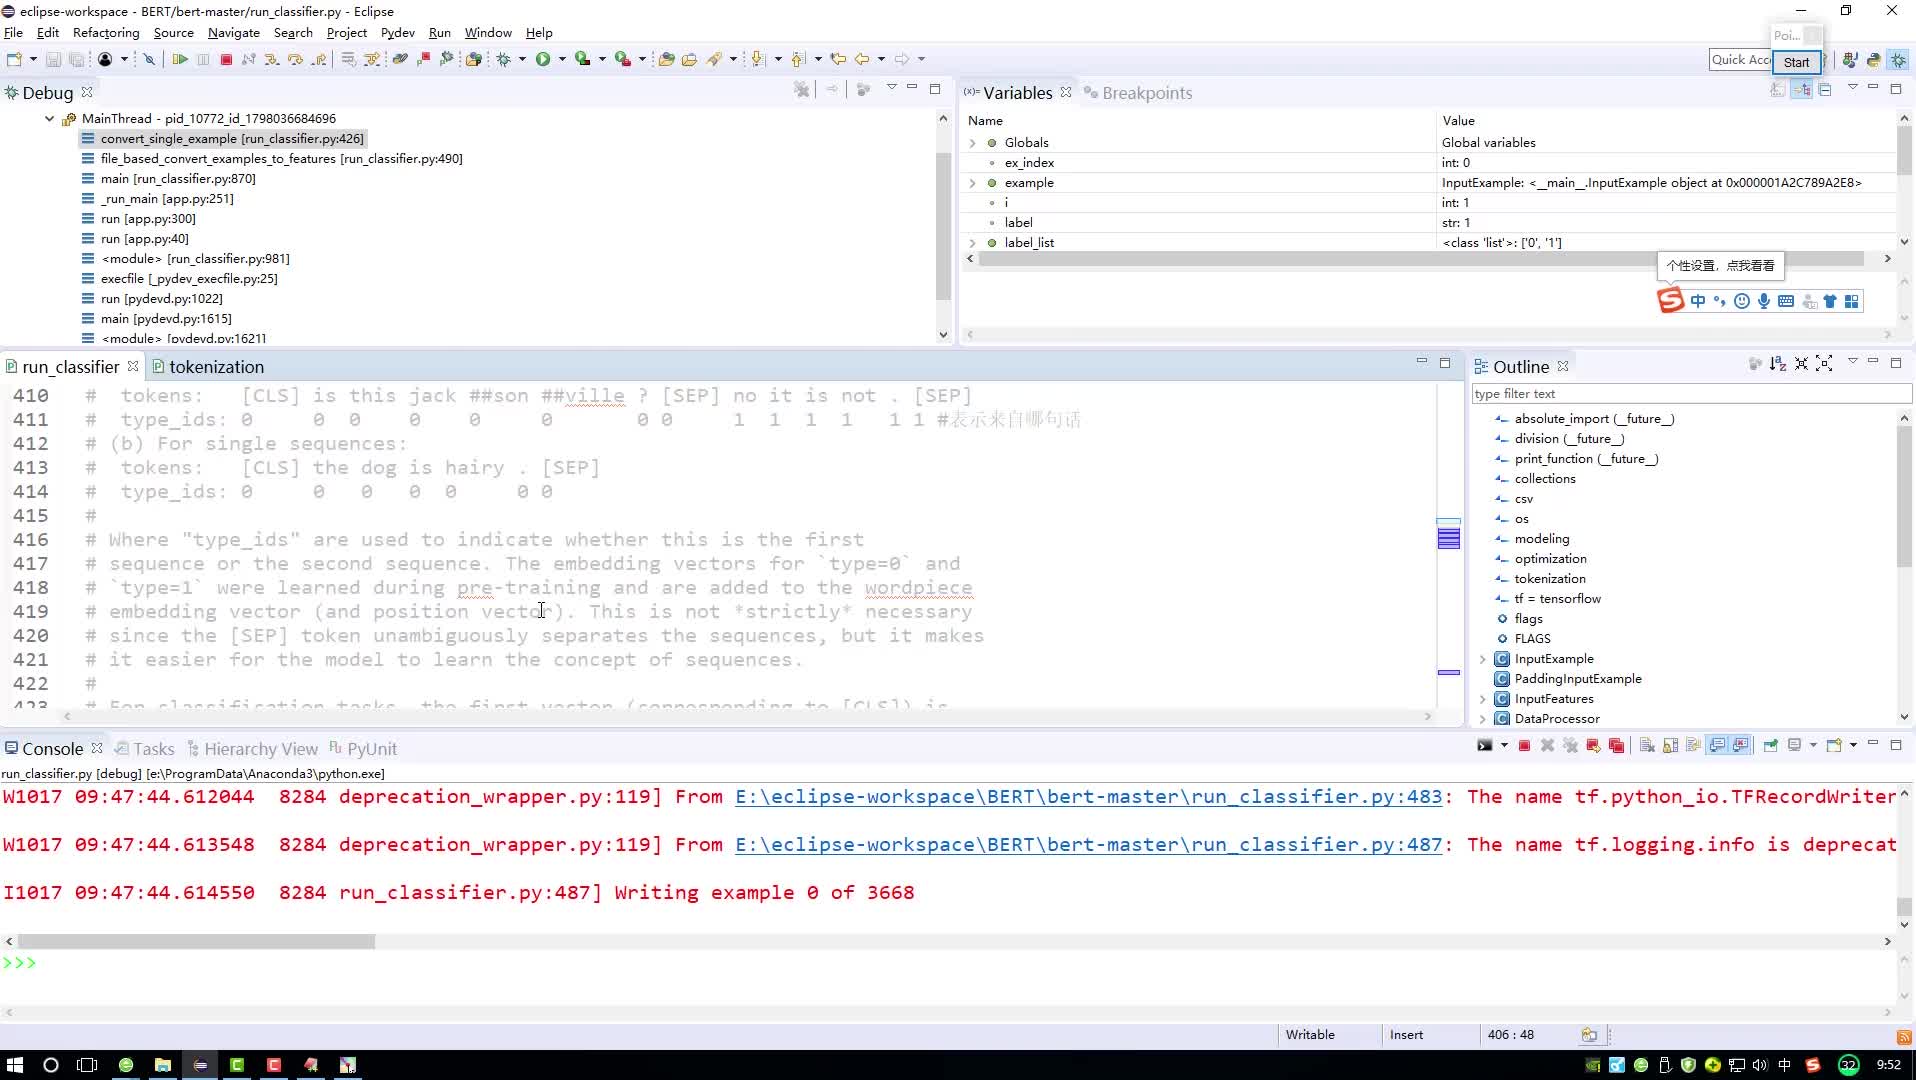Toggle Show Console When Standard Out Changes
This screenshot has width=1916, height=1080.
point(1717,746)
